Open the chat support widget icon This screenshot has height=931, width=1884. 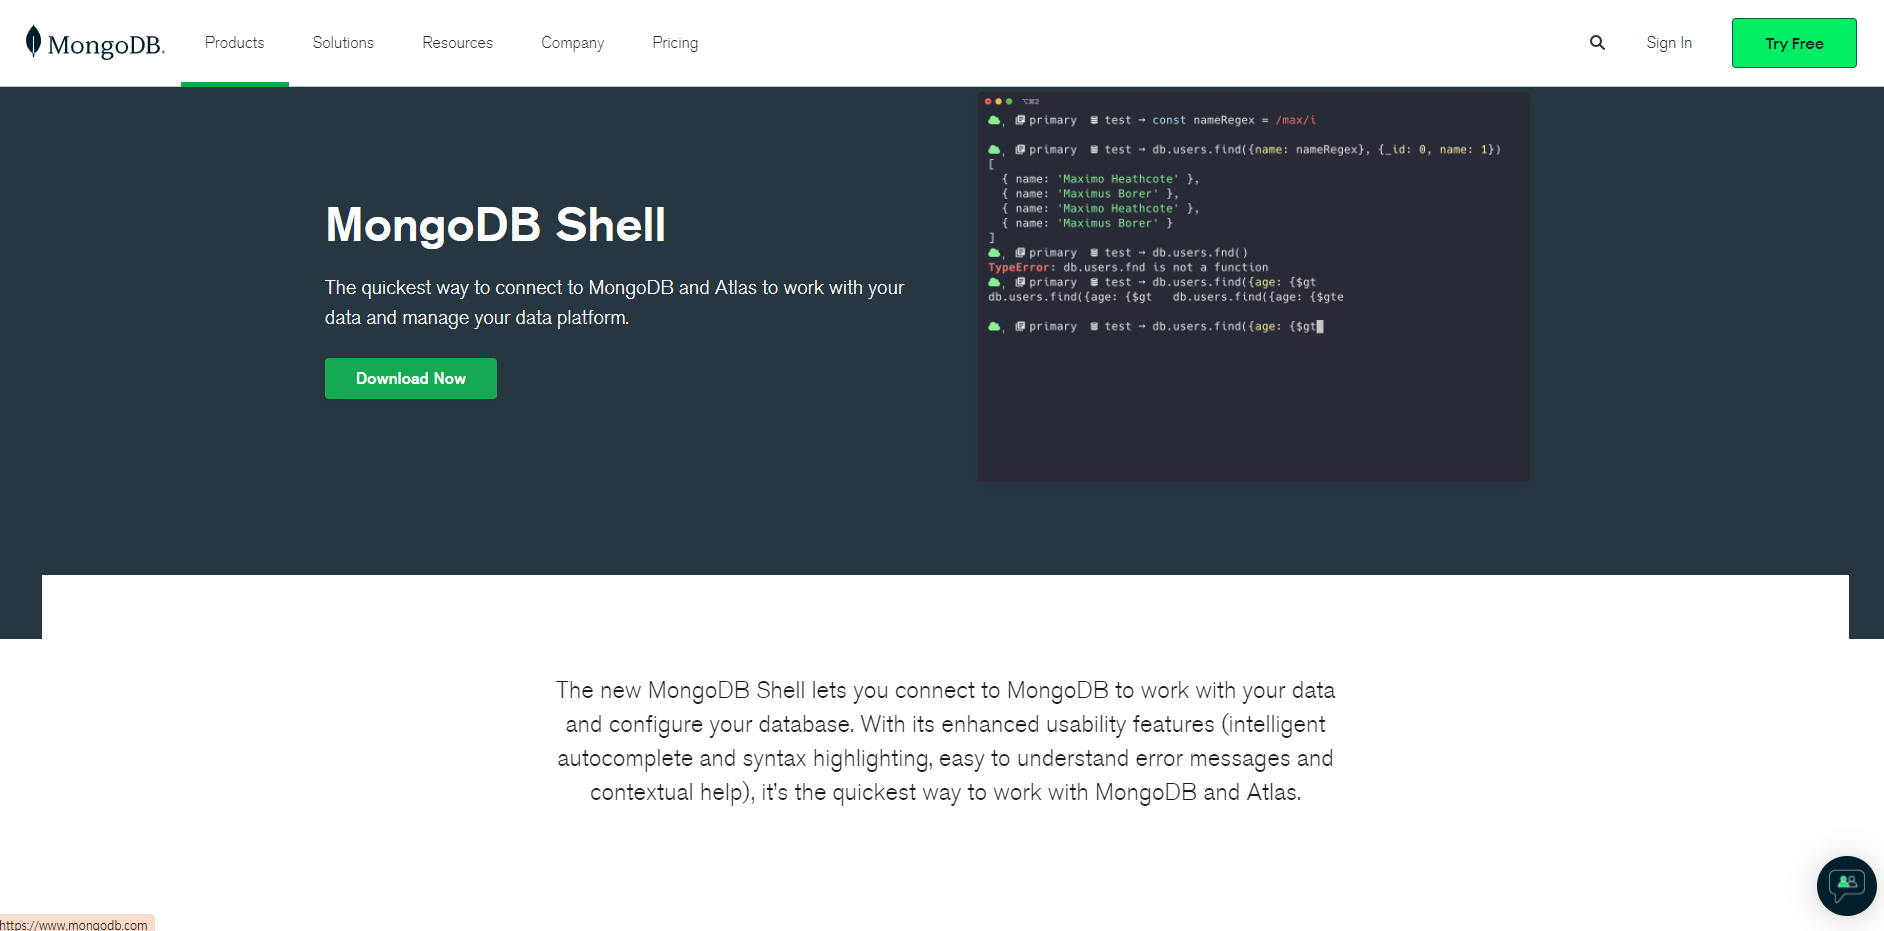(x=1846, y=885)
